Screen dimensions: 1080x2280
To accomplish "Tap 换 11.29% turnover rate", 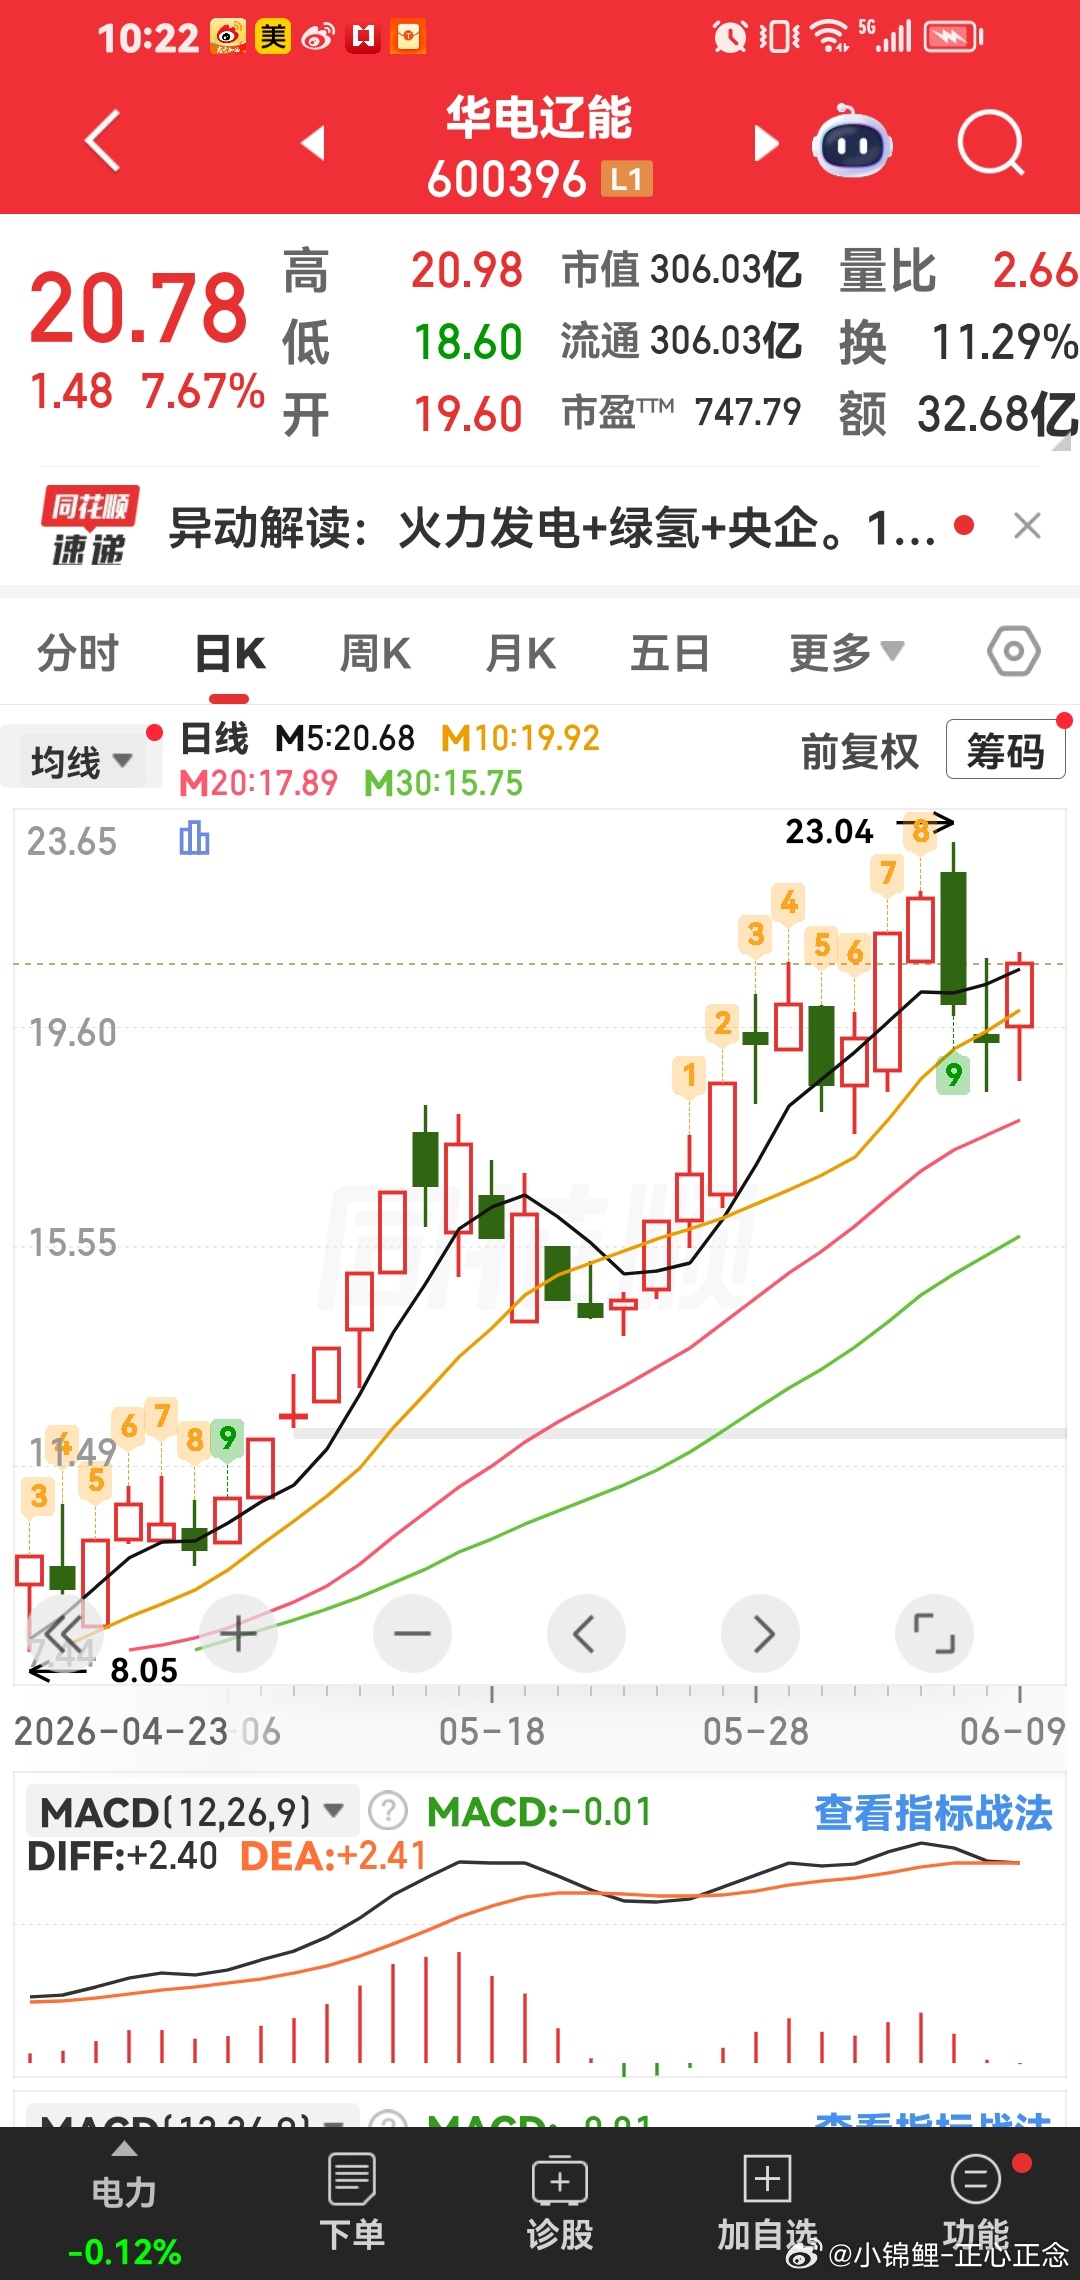I will 958,342.
